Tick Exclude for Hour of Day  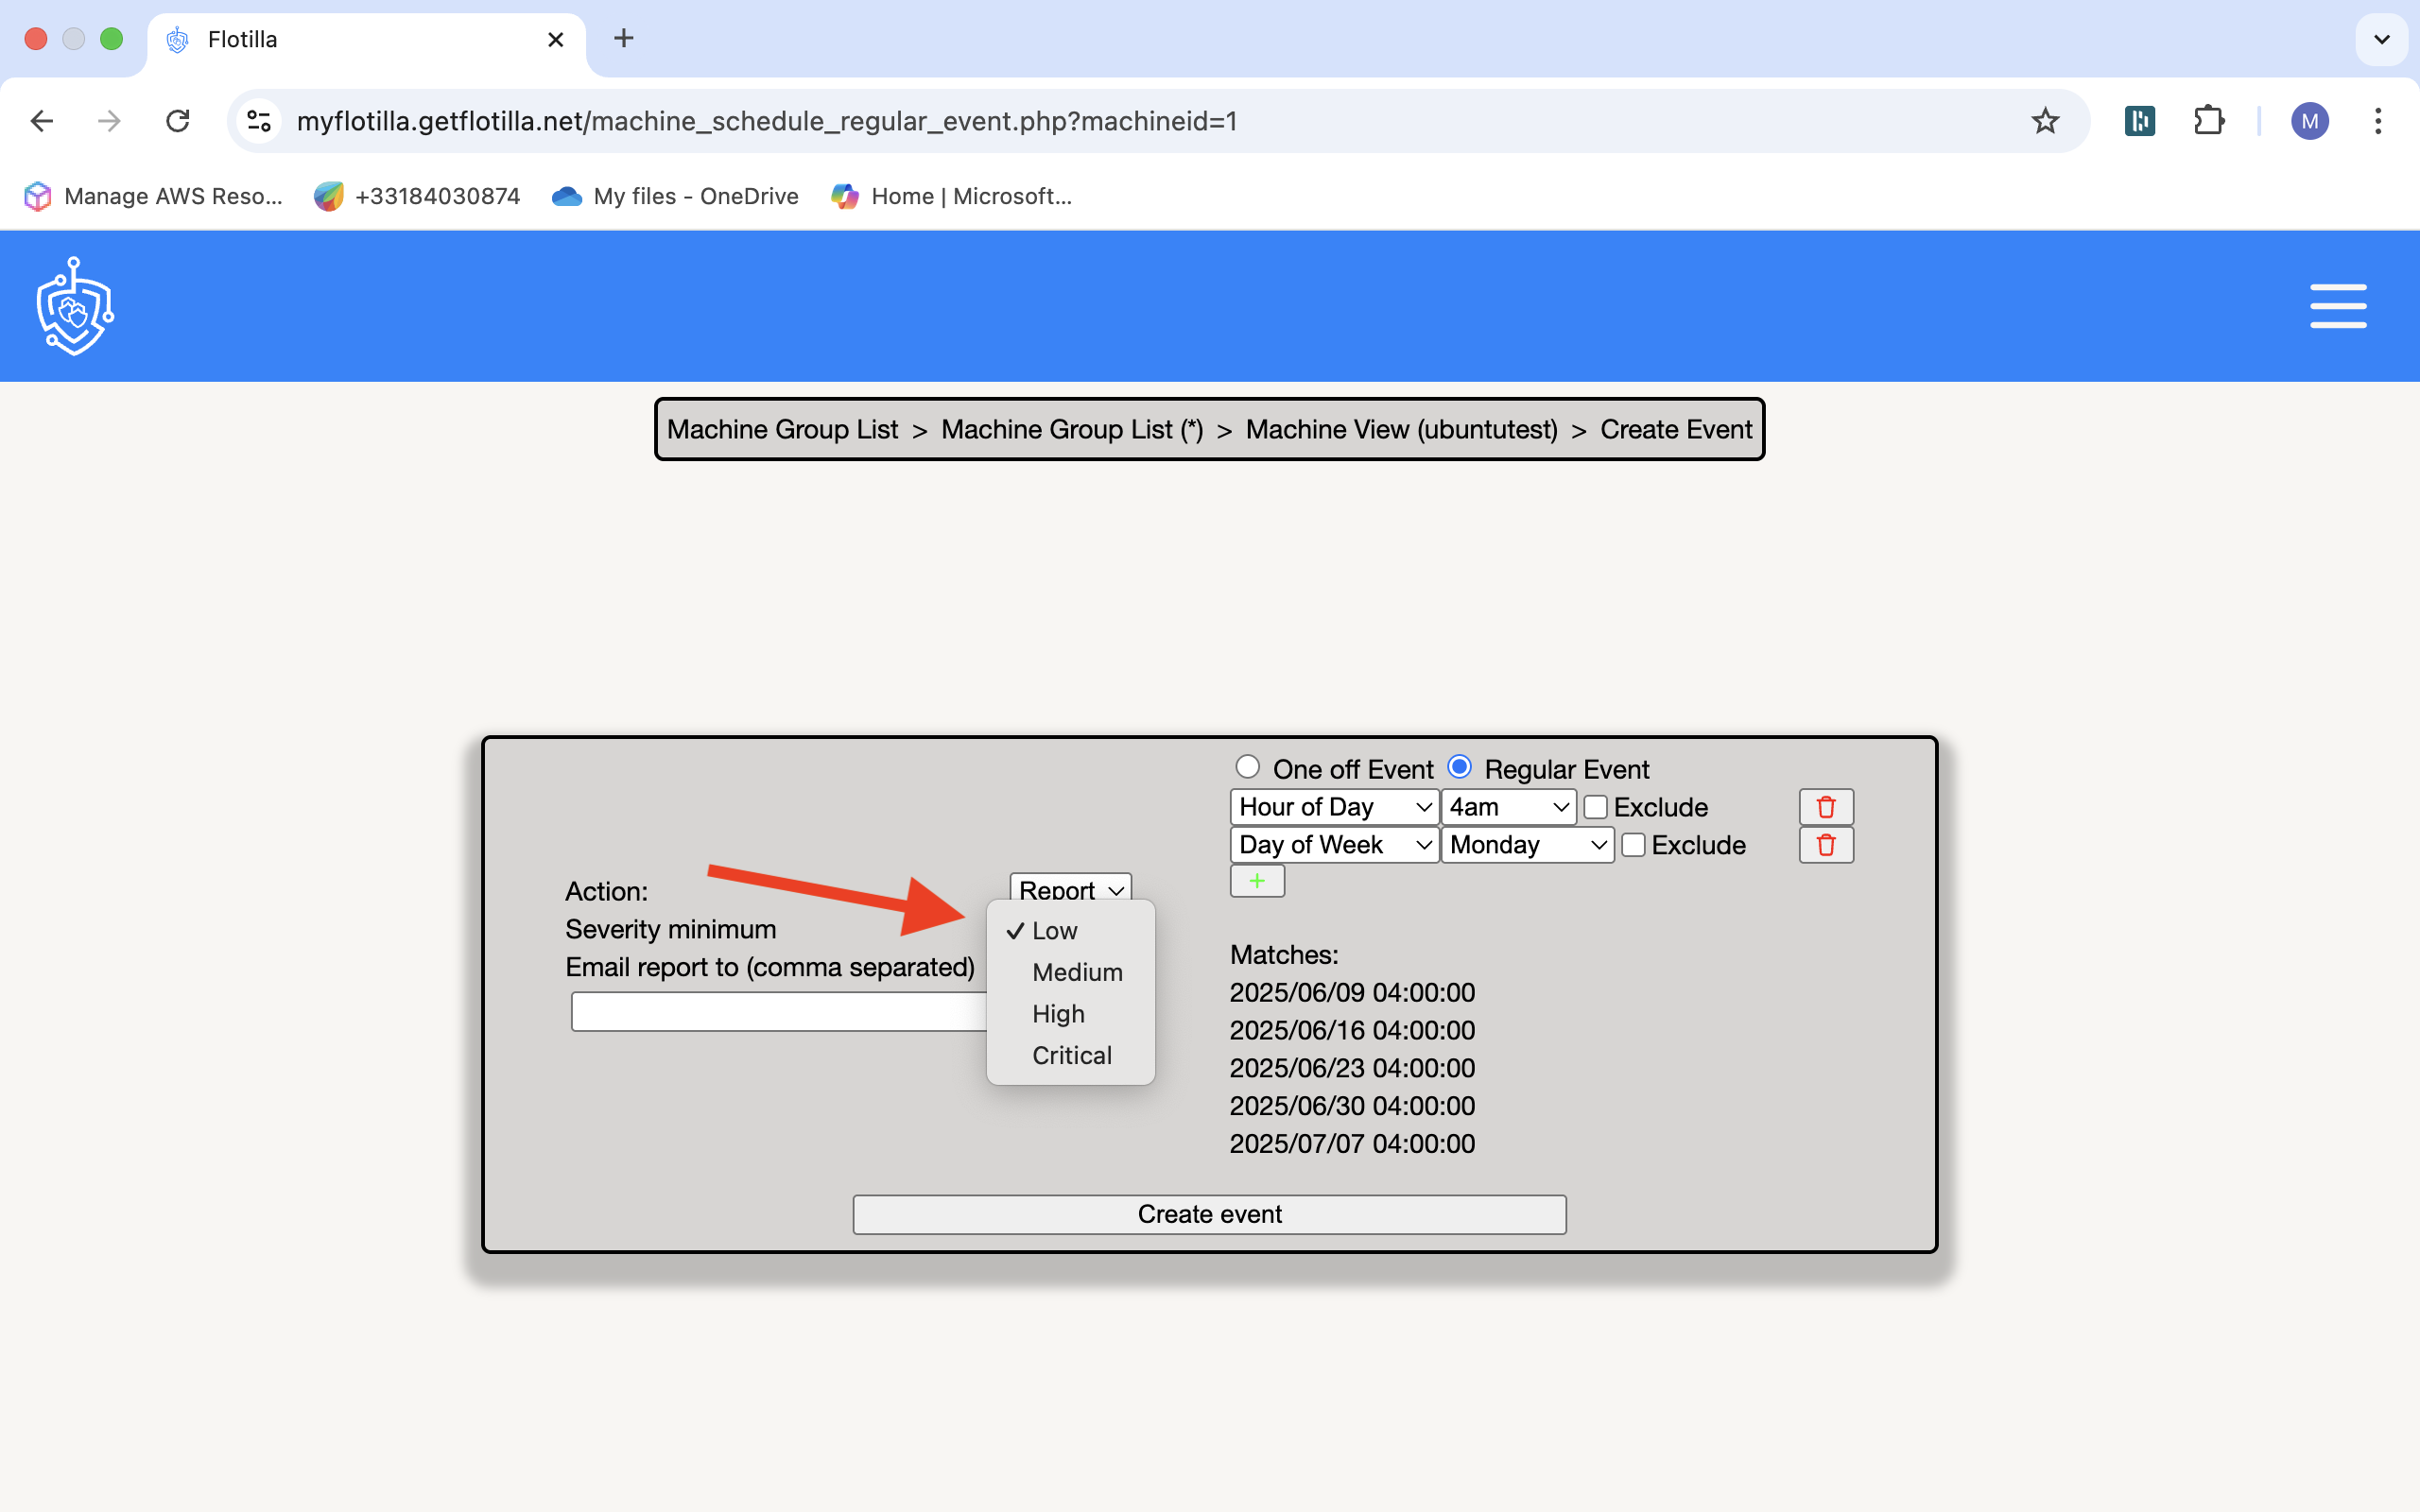(x=1595, y=807)
